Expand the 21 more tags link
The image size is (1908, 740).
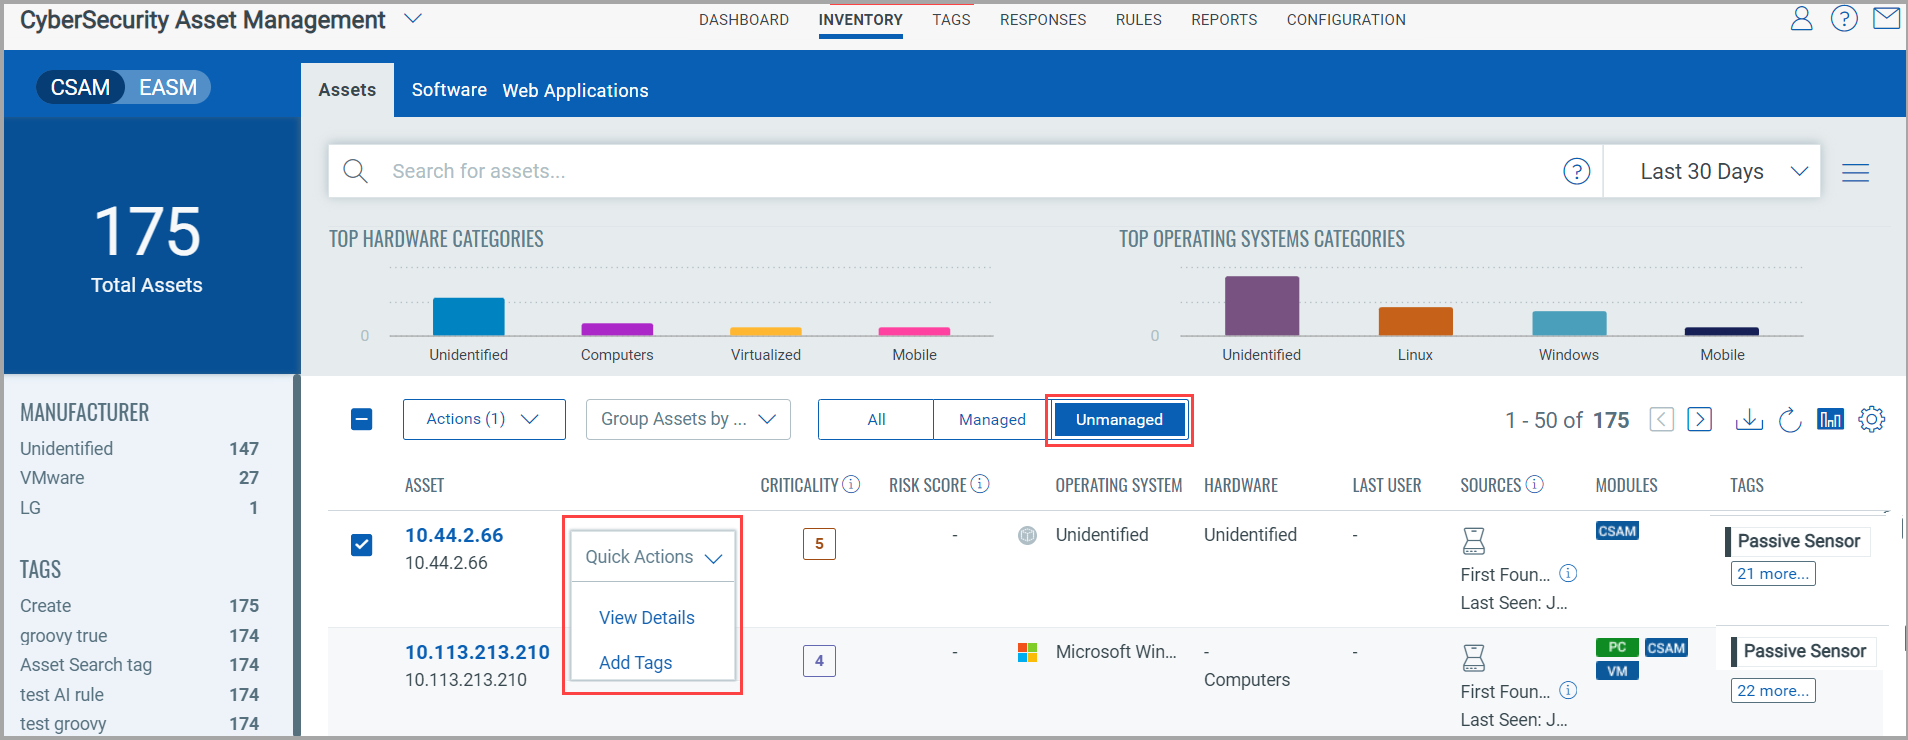click(1773, 574)
